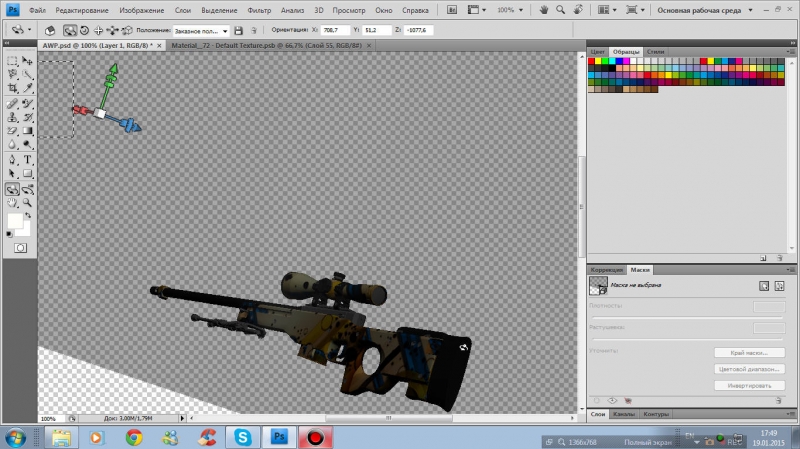The height and width of the screenshot is (449, 800).
Task: Select the Rectangle shape tool
Action: point(28,173)
